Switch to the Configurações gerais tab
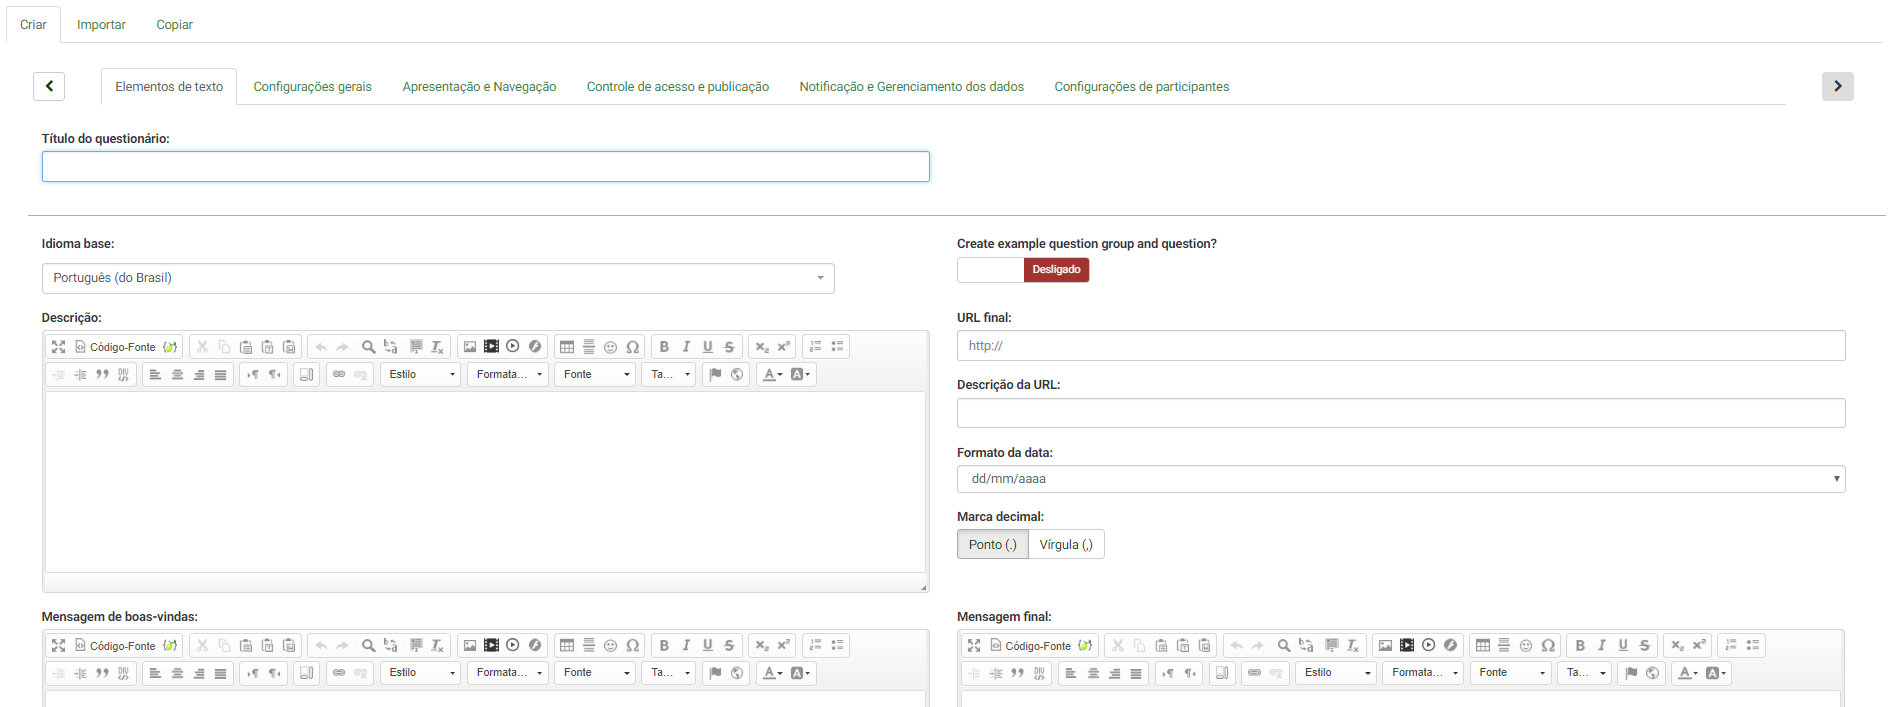The height and width of the screenshot is (707, 1893). (312, 87)
